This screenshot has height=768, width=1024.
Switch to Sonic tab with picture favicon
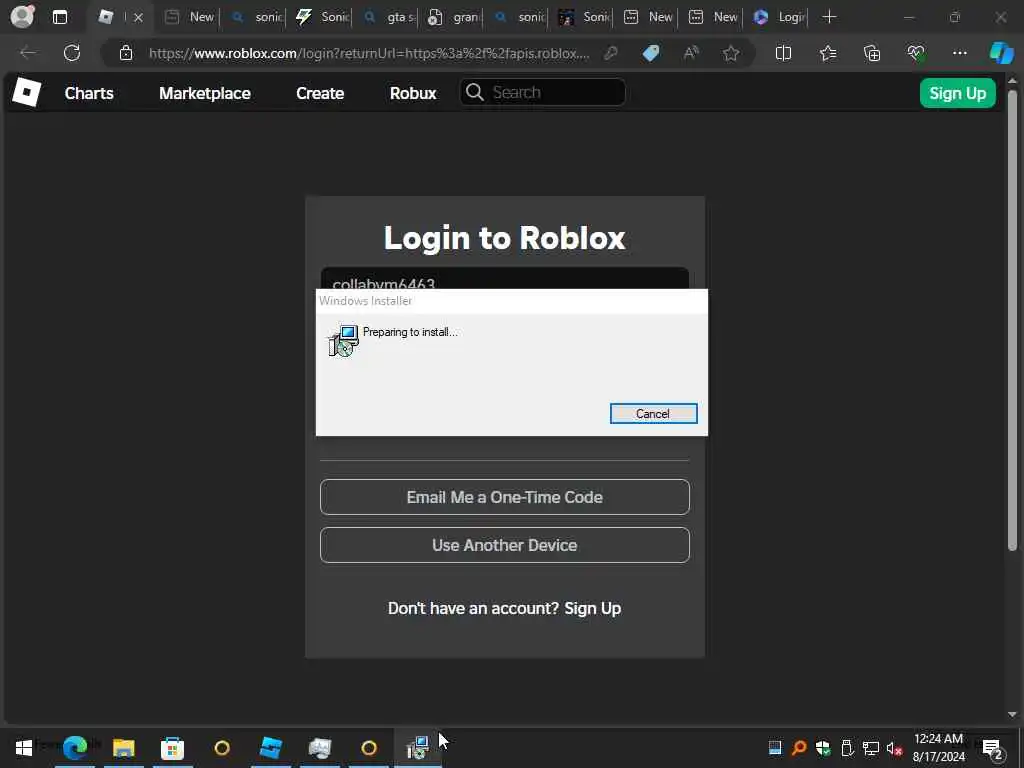click(x=584, y=17)
